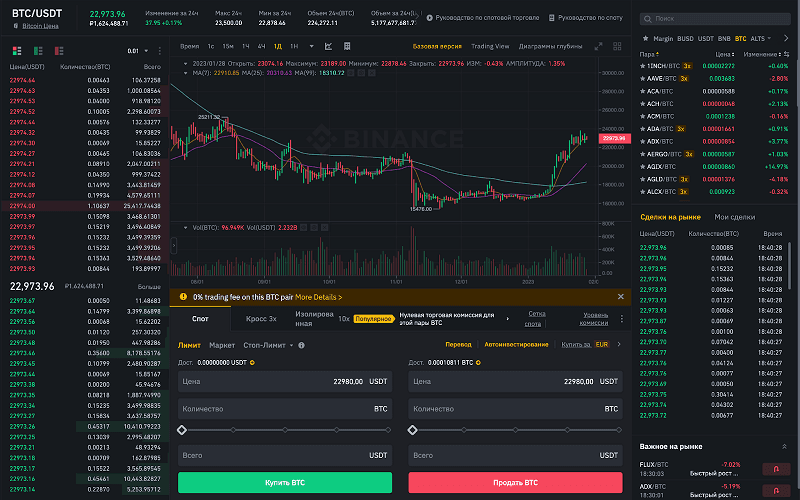The height and width of the screenshot is (500, 800).
Task: Open the Bitcoin Цена link
Action: click(x=40, y=26)
